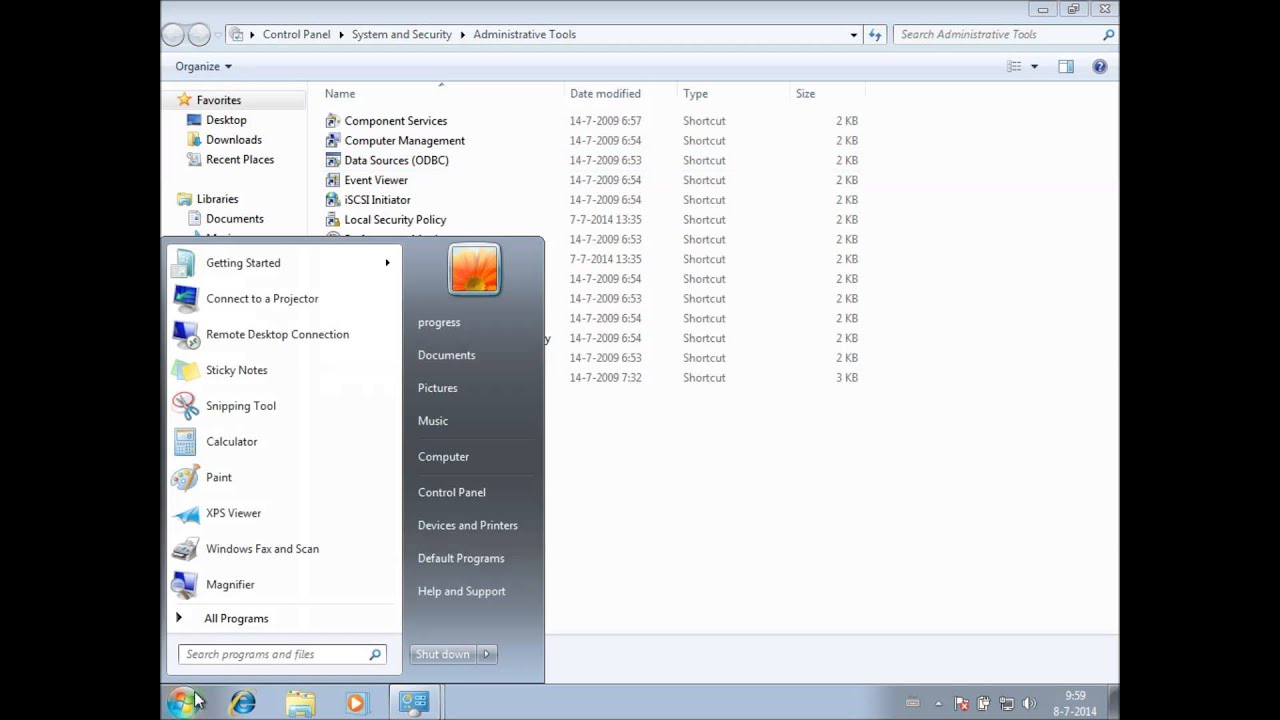Select Local Security Policy shortcut

(386, 220)
